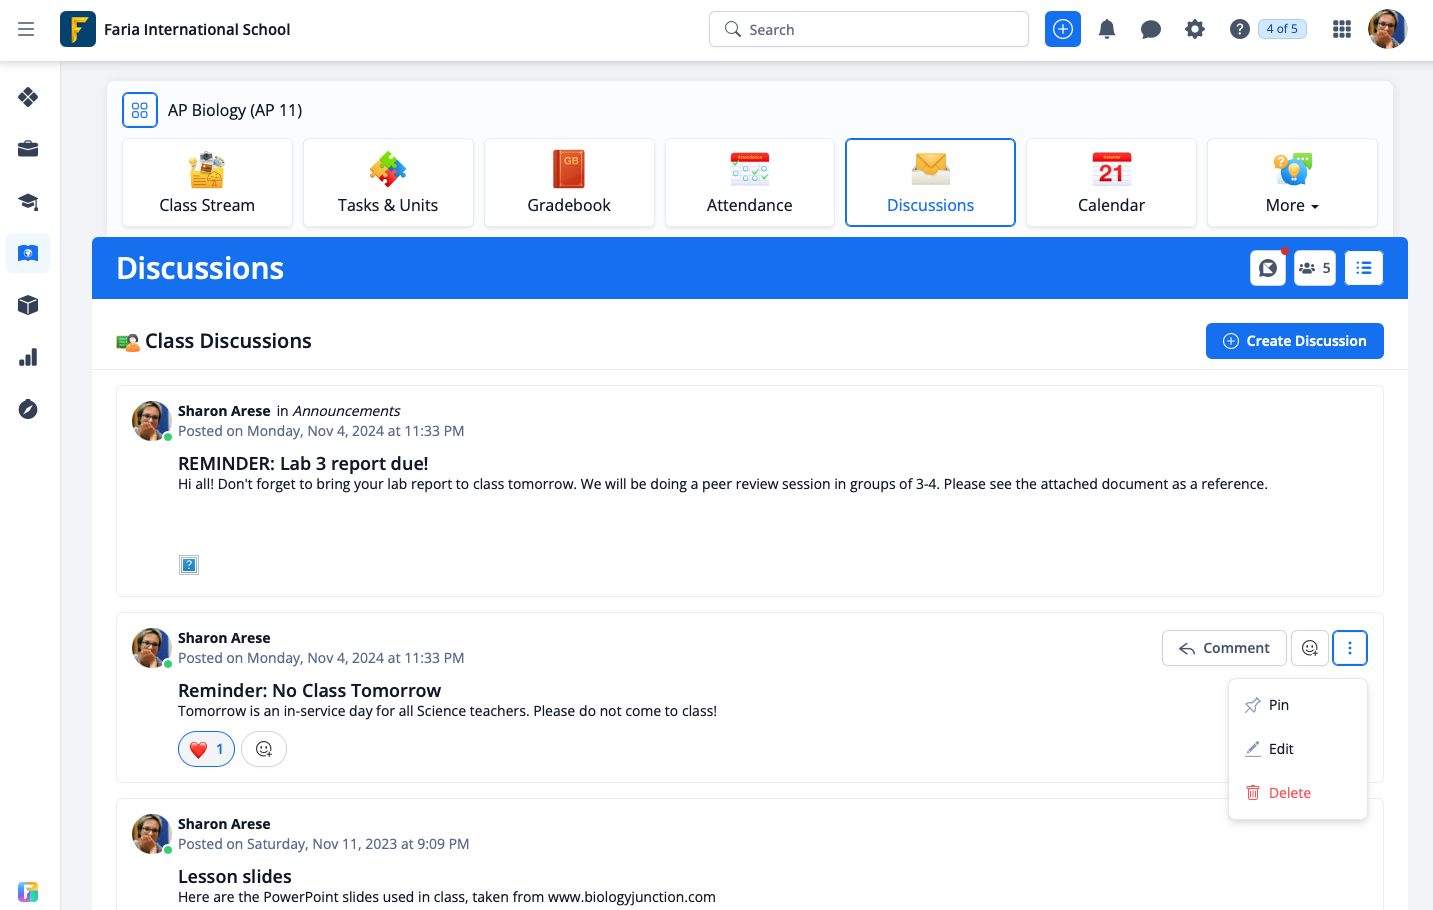Open the help question mark icon
This screenshot has height=910, width=1433.
pyautogui.click(x=1240, y=30)
